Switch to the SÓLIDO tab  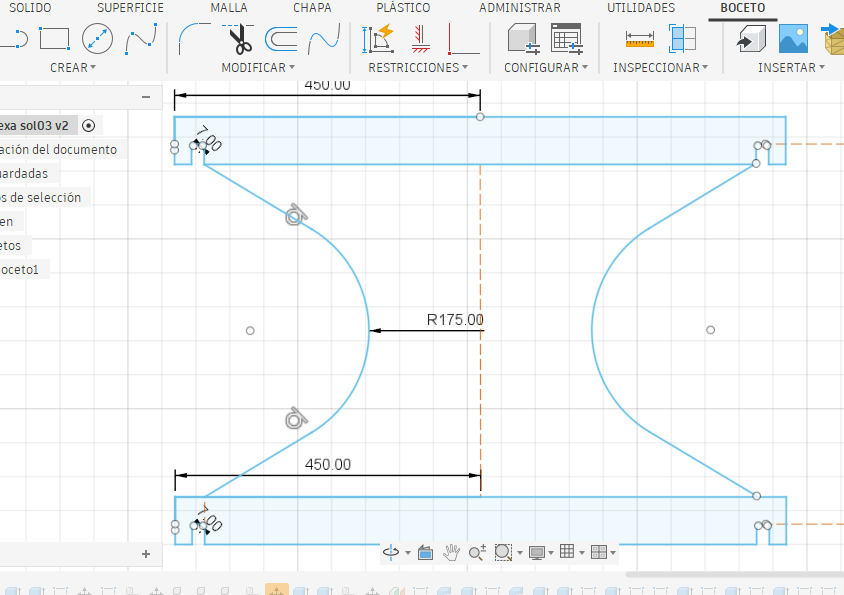(x=30, y=8)
